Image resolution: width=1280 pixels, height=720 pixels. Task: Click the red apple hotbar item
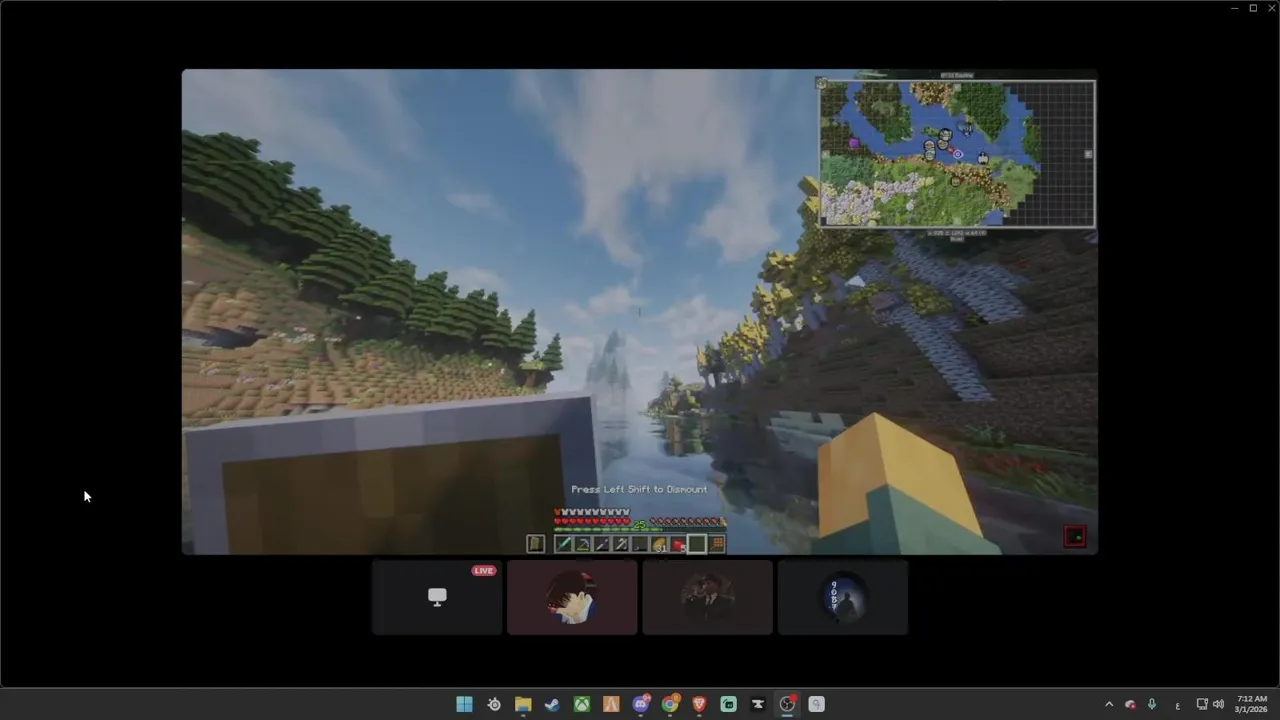point(678,544)
